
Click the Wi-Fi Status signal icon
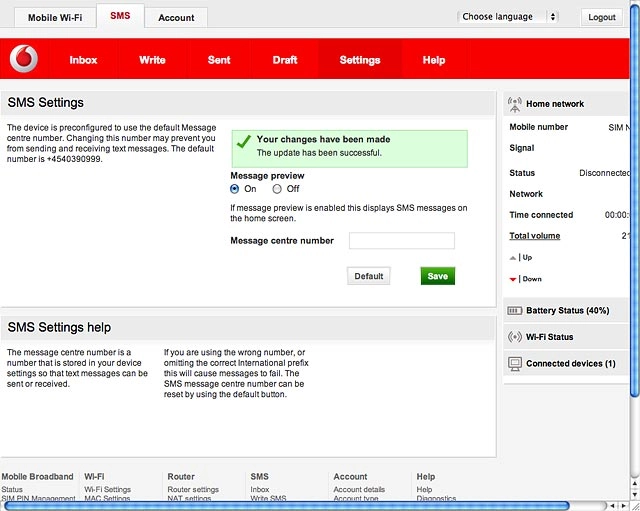(x=514, y=337)
